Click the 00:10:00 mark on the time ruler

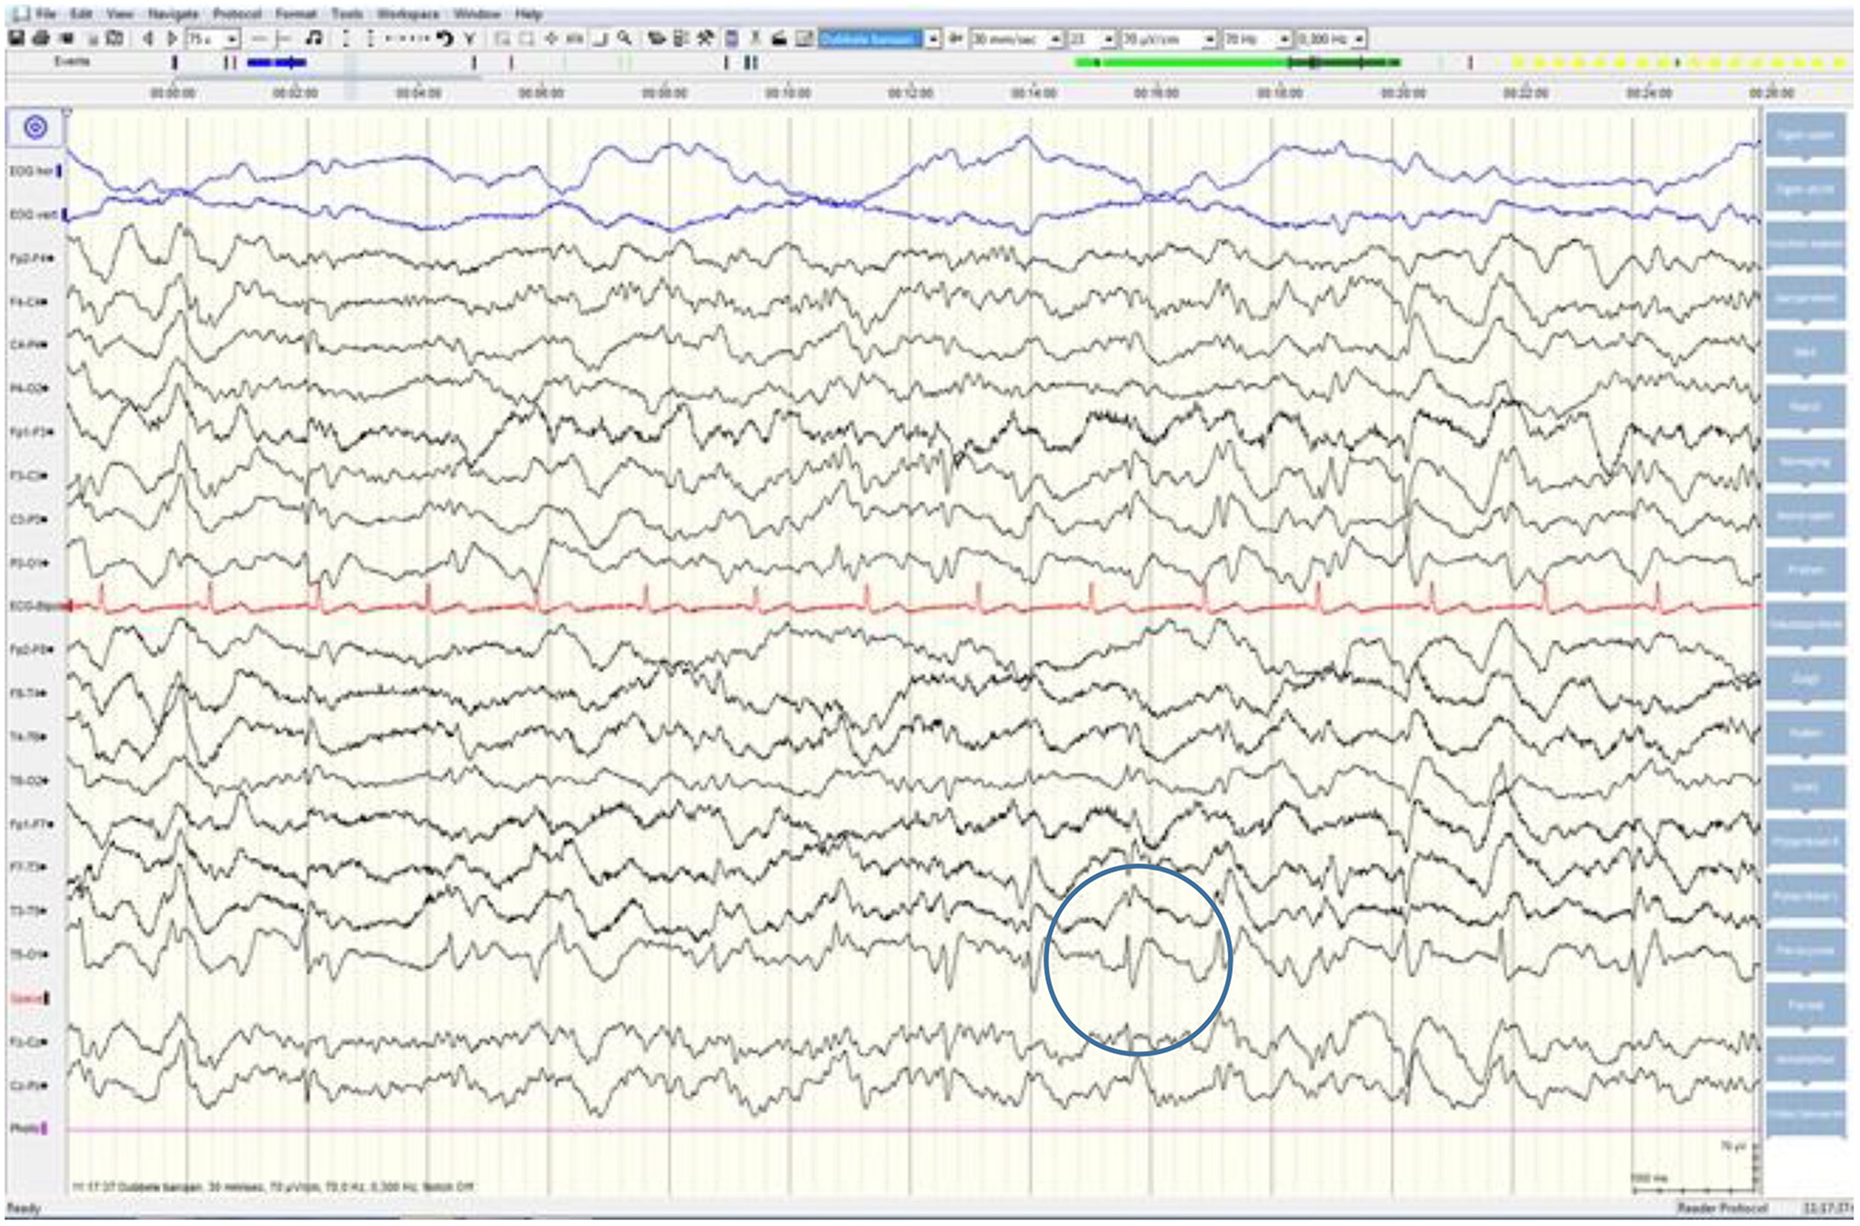click(x=787, y=92)
